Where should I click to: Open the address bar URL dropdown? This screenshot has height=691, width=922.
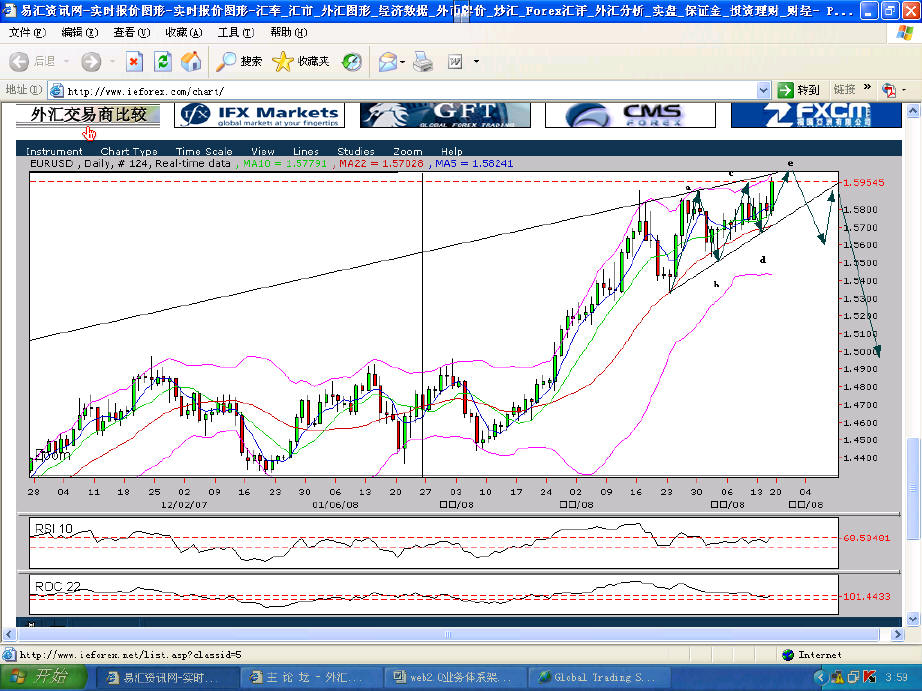click(x=763, y=91)
